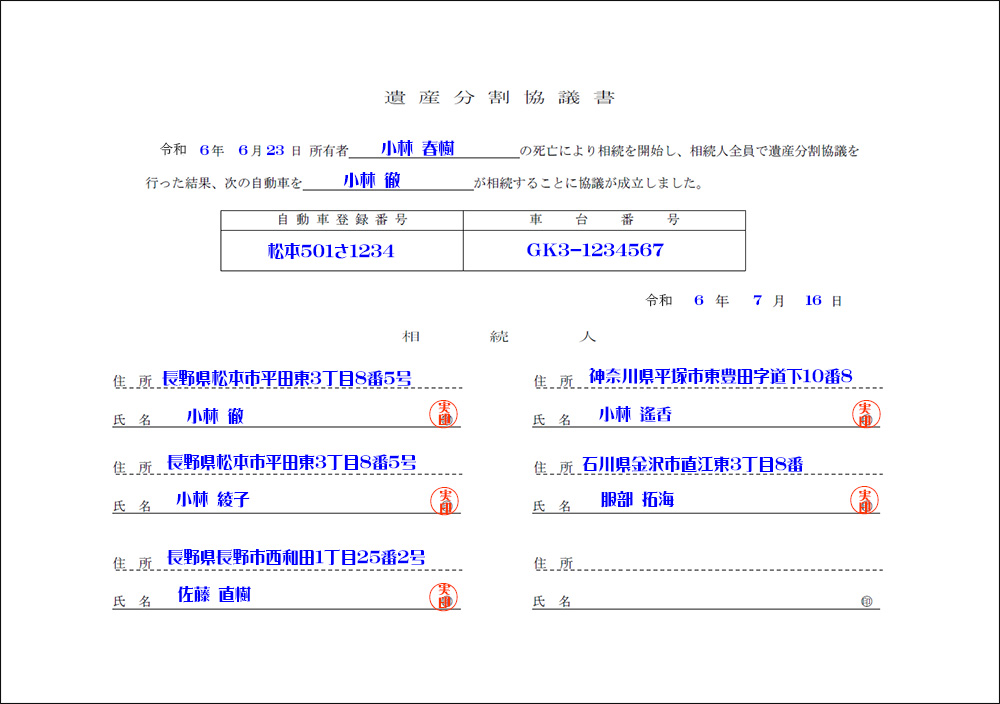The height and width of the screenshot is (704, 1000).
Task: Click the red seal next to 佐藤 直樹
Action: click(x=443, y=596)
